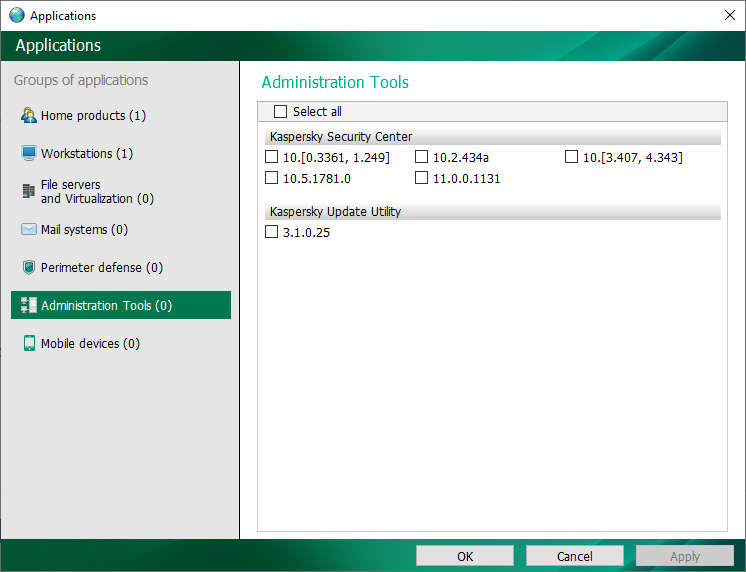The image size is (746, 572).
Task: Click the Apply button
Action: click(x=685, y=556)
